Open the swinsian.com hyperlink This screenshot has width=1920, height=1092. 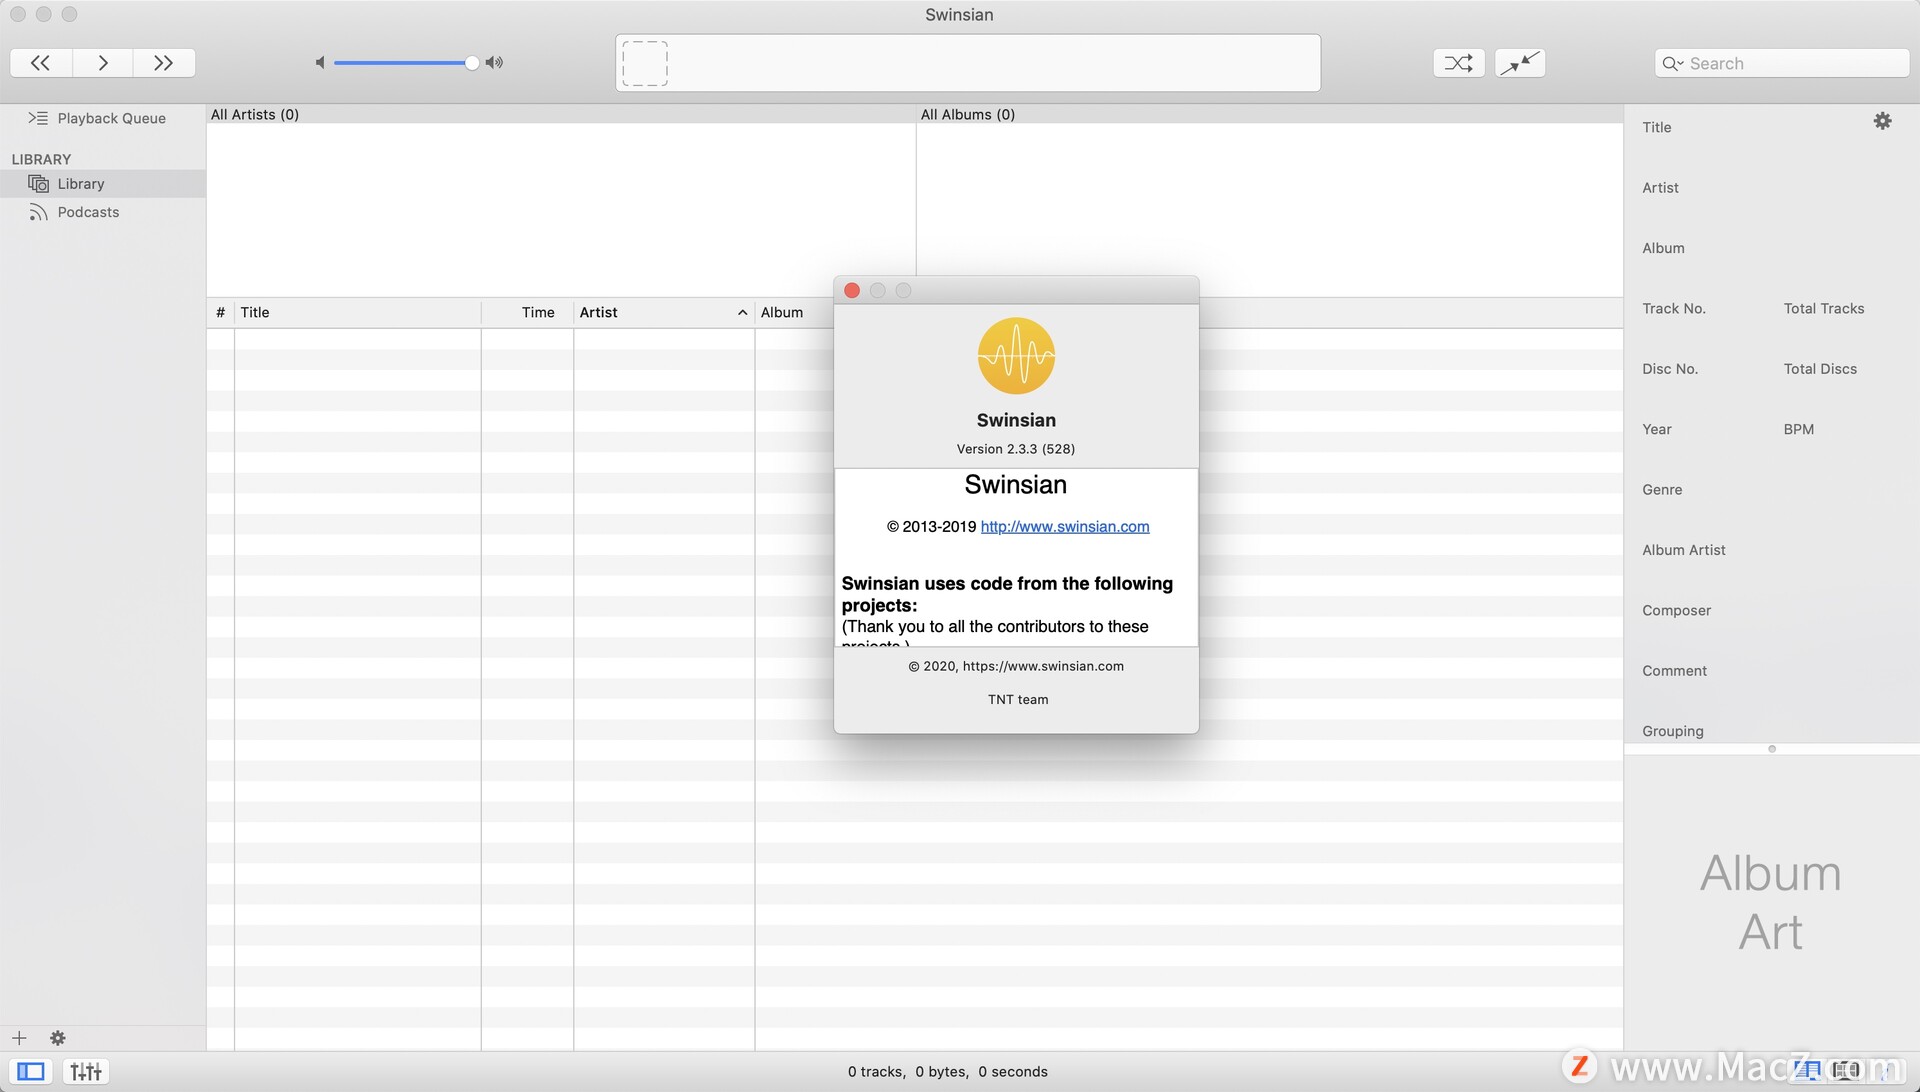click(x=1064, y=527)
